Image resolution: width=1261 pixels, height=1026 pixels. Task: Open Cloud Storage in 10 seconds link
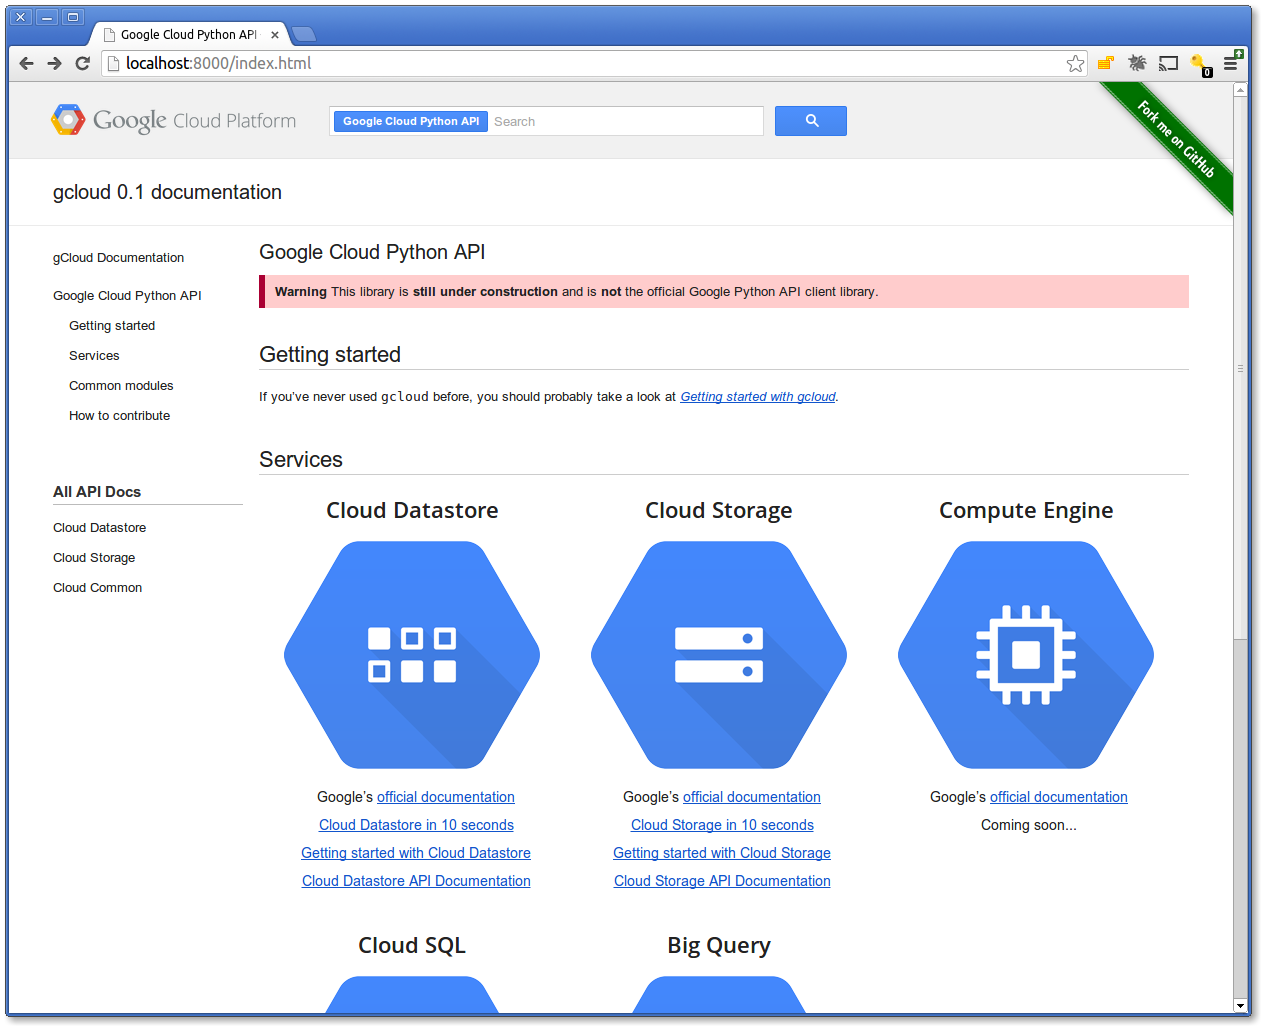coord(722,825)
